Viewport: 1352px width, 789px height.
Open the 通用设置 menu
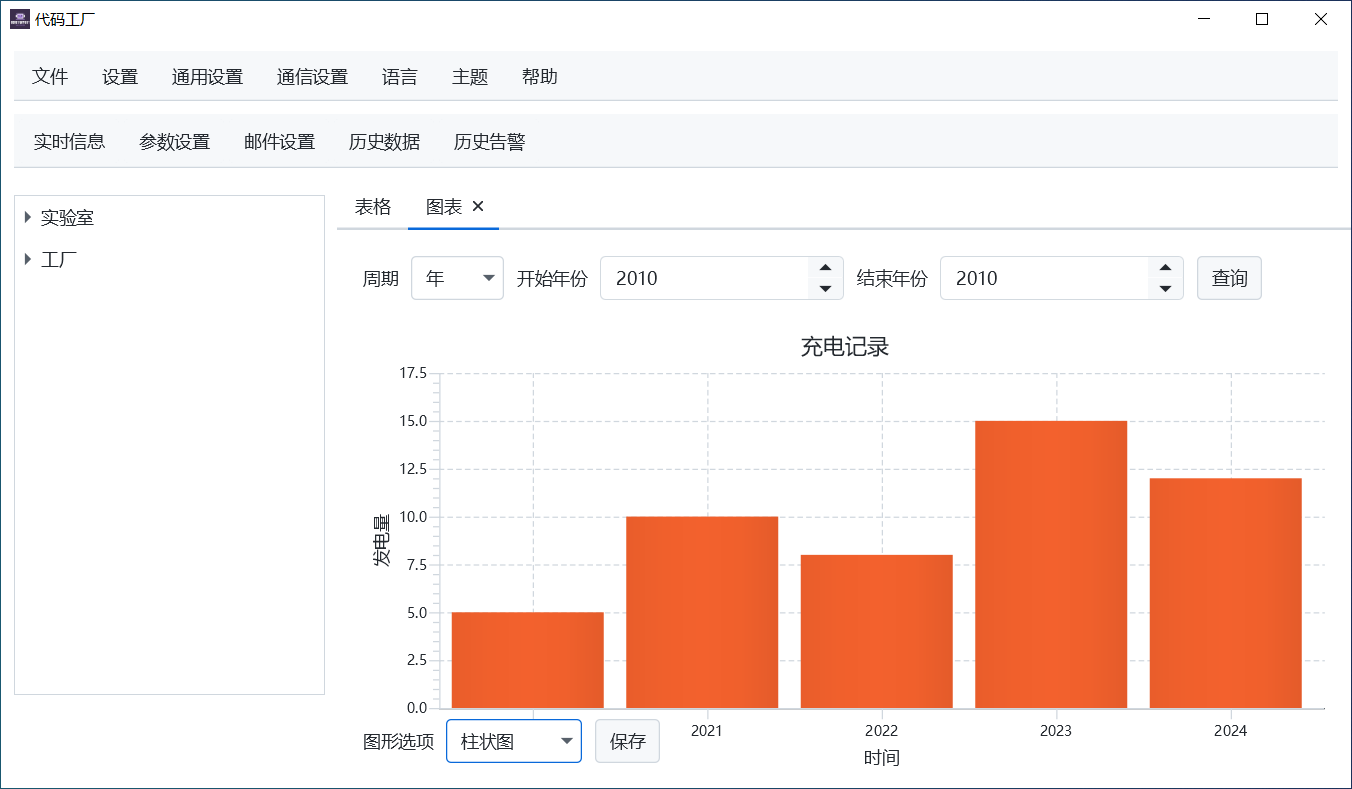click(207, 77)
